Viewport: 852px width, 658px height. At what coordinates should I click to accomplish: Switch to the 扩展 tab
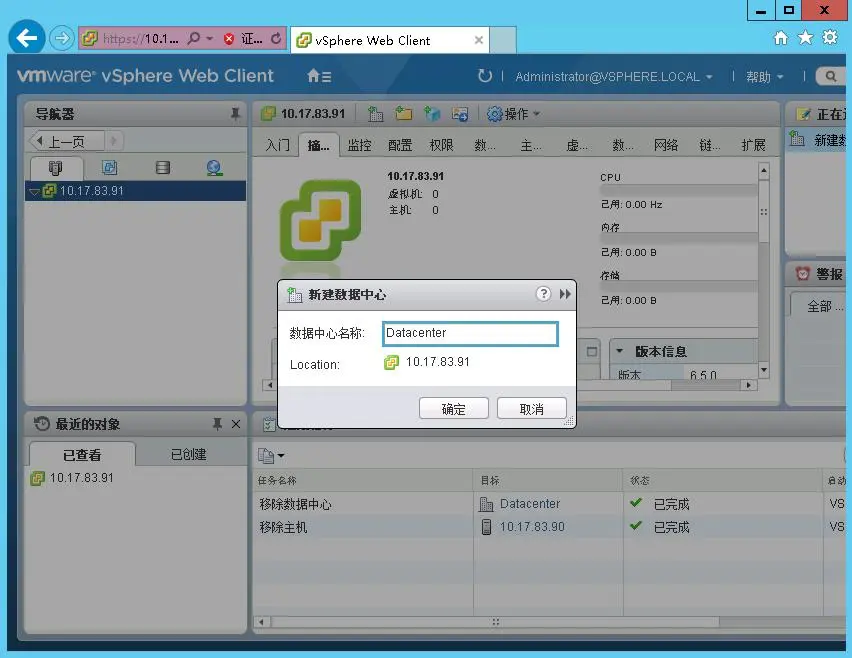753,145
